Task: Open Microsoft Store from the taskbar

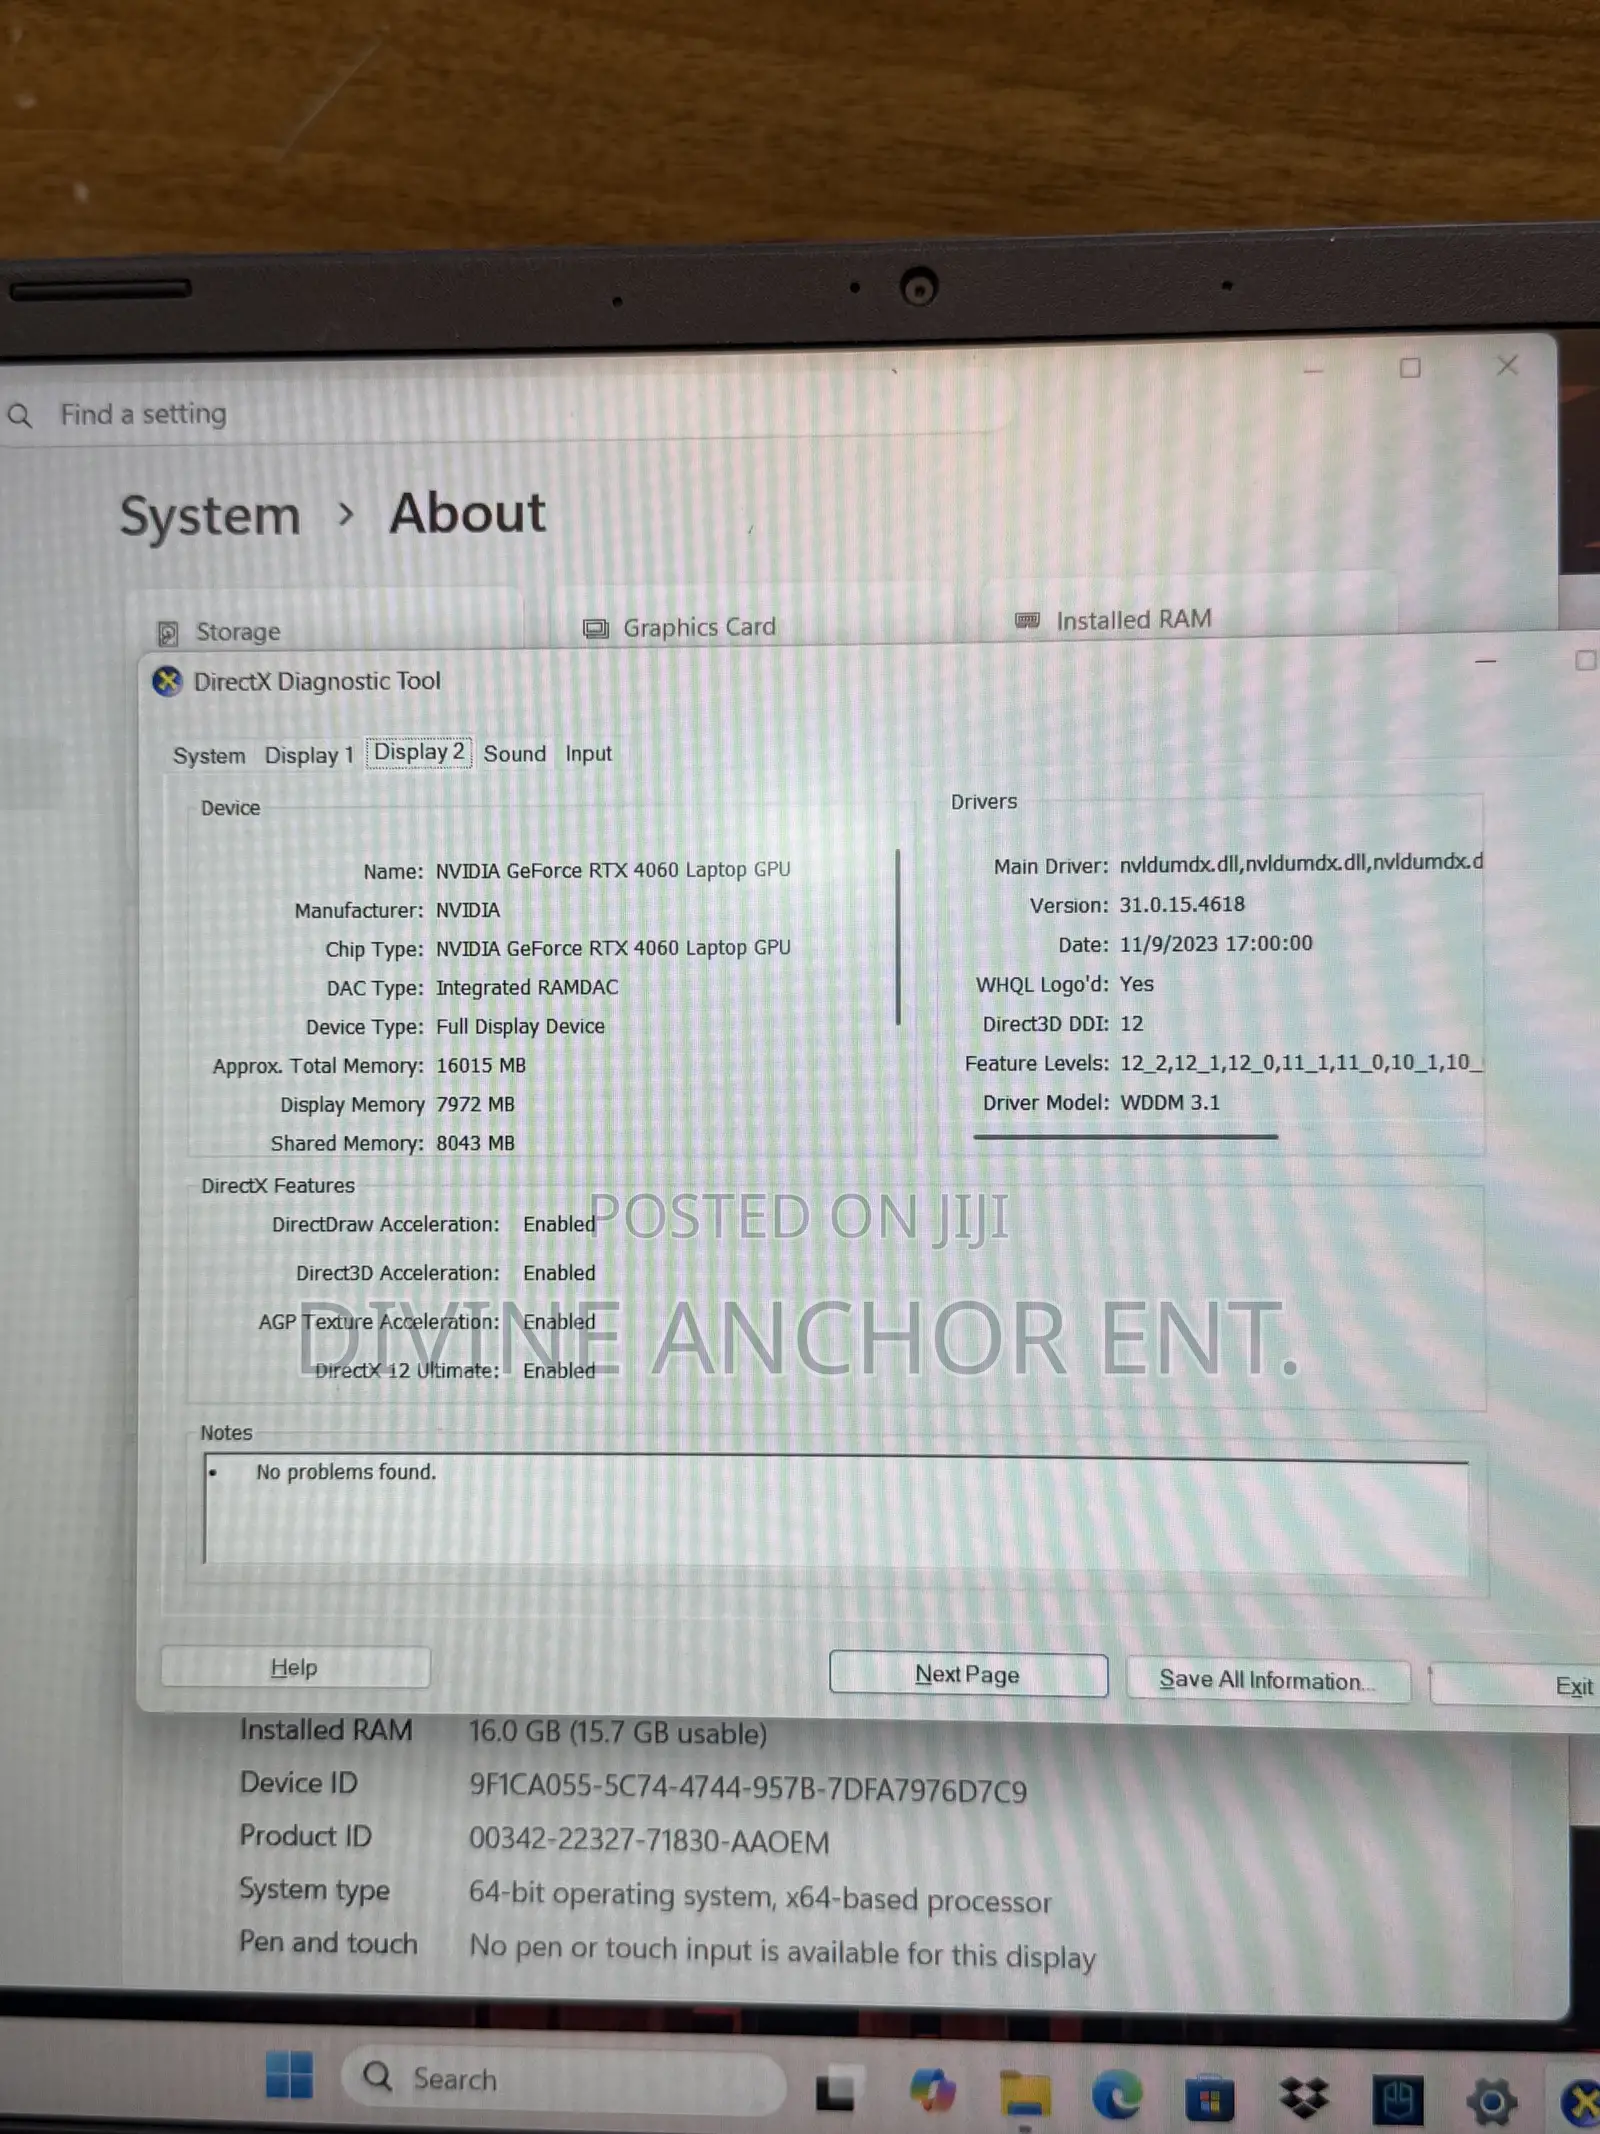Action: 1208,2097
